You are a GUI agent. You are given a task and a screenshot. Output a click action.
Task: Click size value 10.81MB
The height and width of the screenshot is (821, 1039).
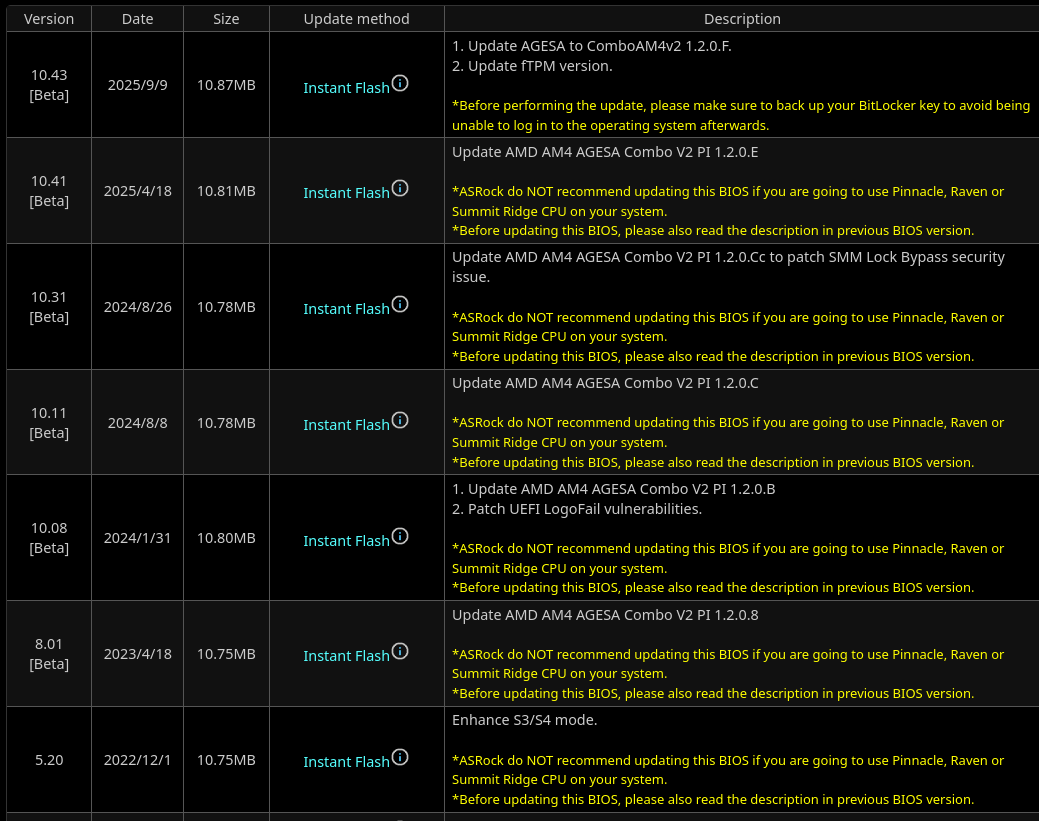tap(226, 191)
